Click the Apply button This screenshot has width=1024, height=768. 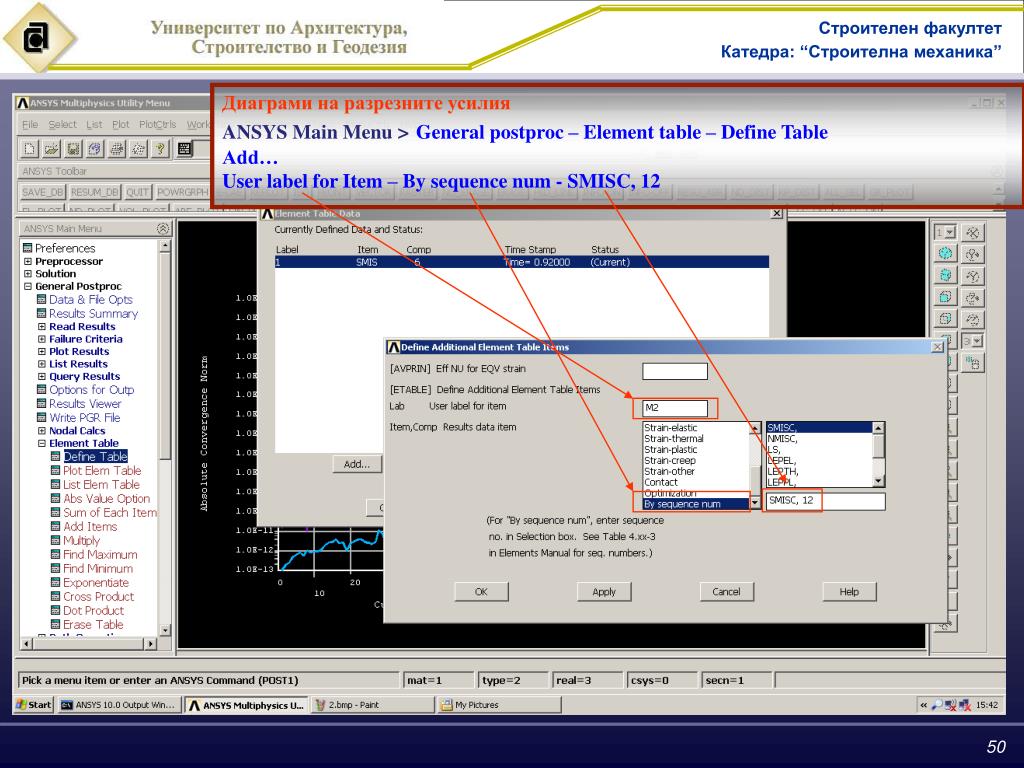(x=603, y=592)
